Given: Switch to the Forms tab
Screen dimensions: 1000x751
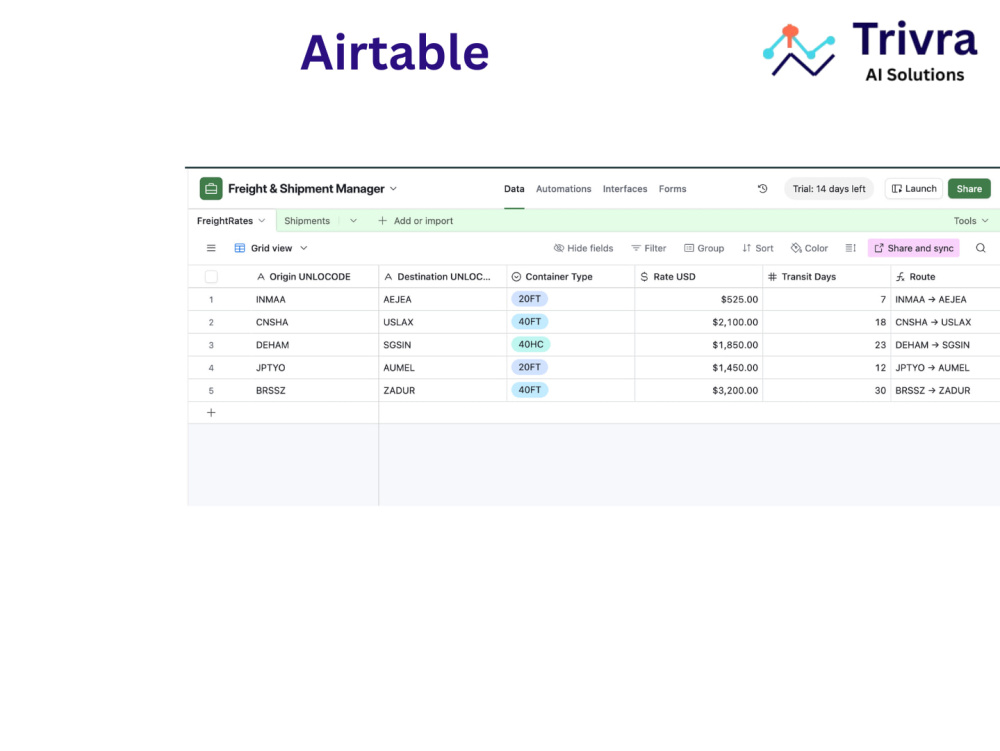Looking at the screenshot, I should coord(672,189).
